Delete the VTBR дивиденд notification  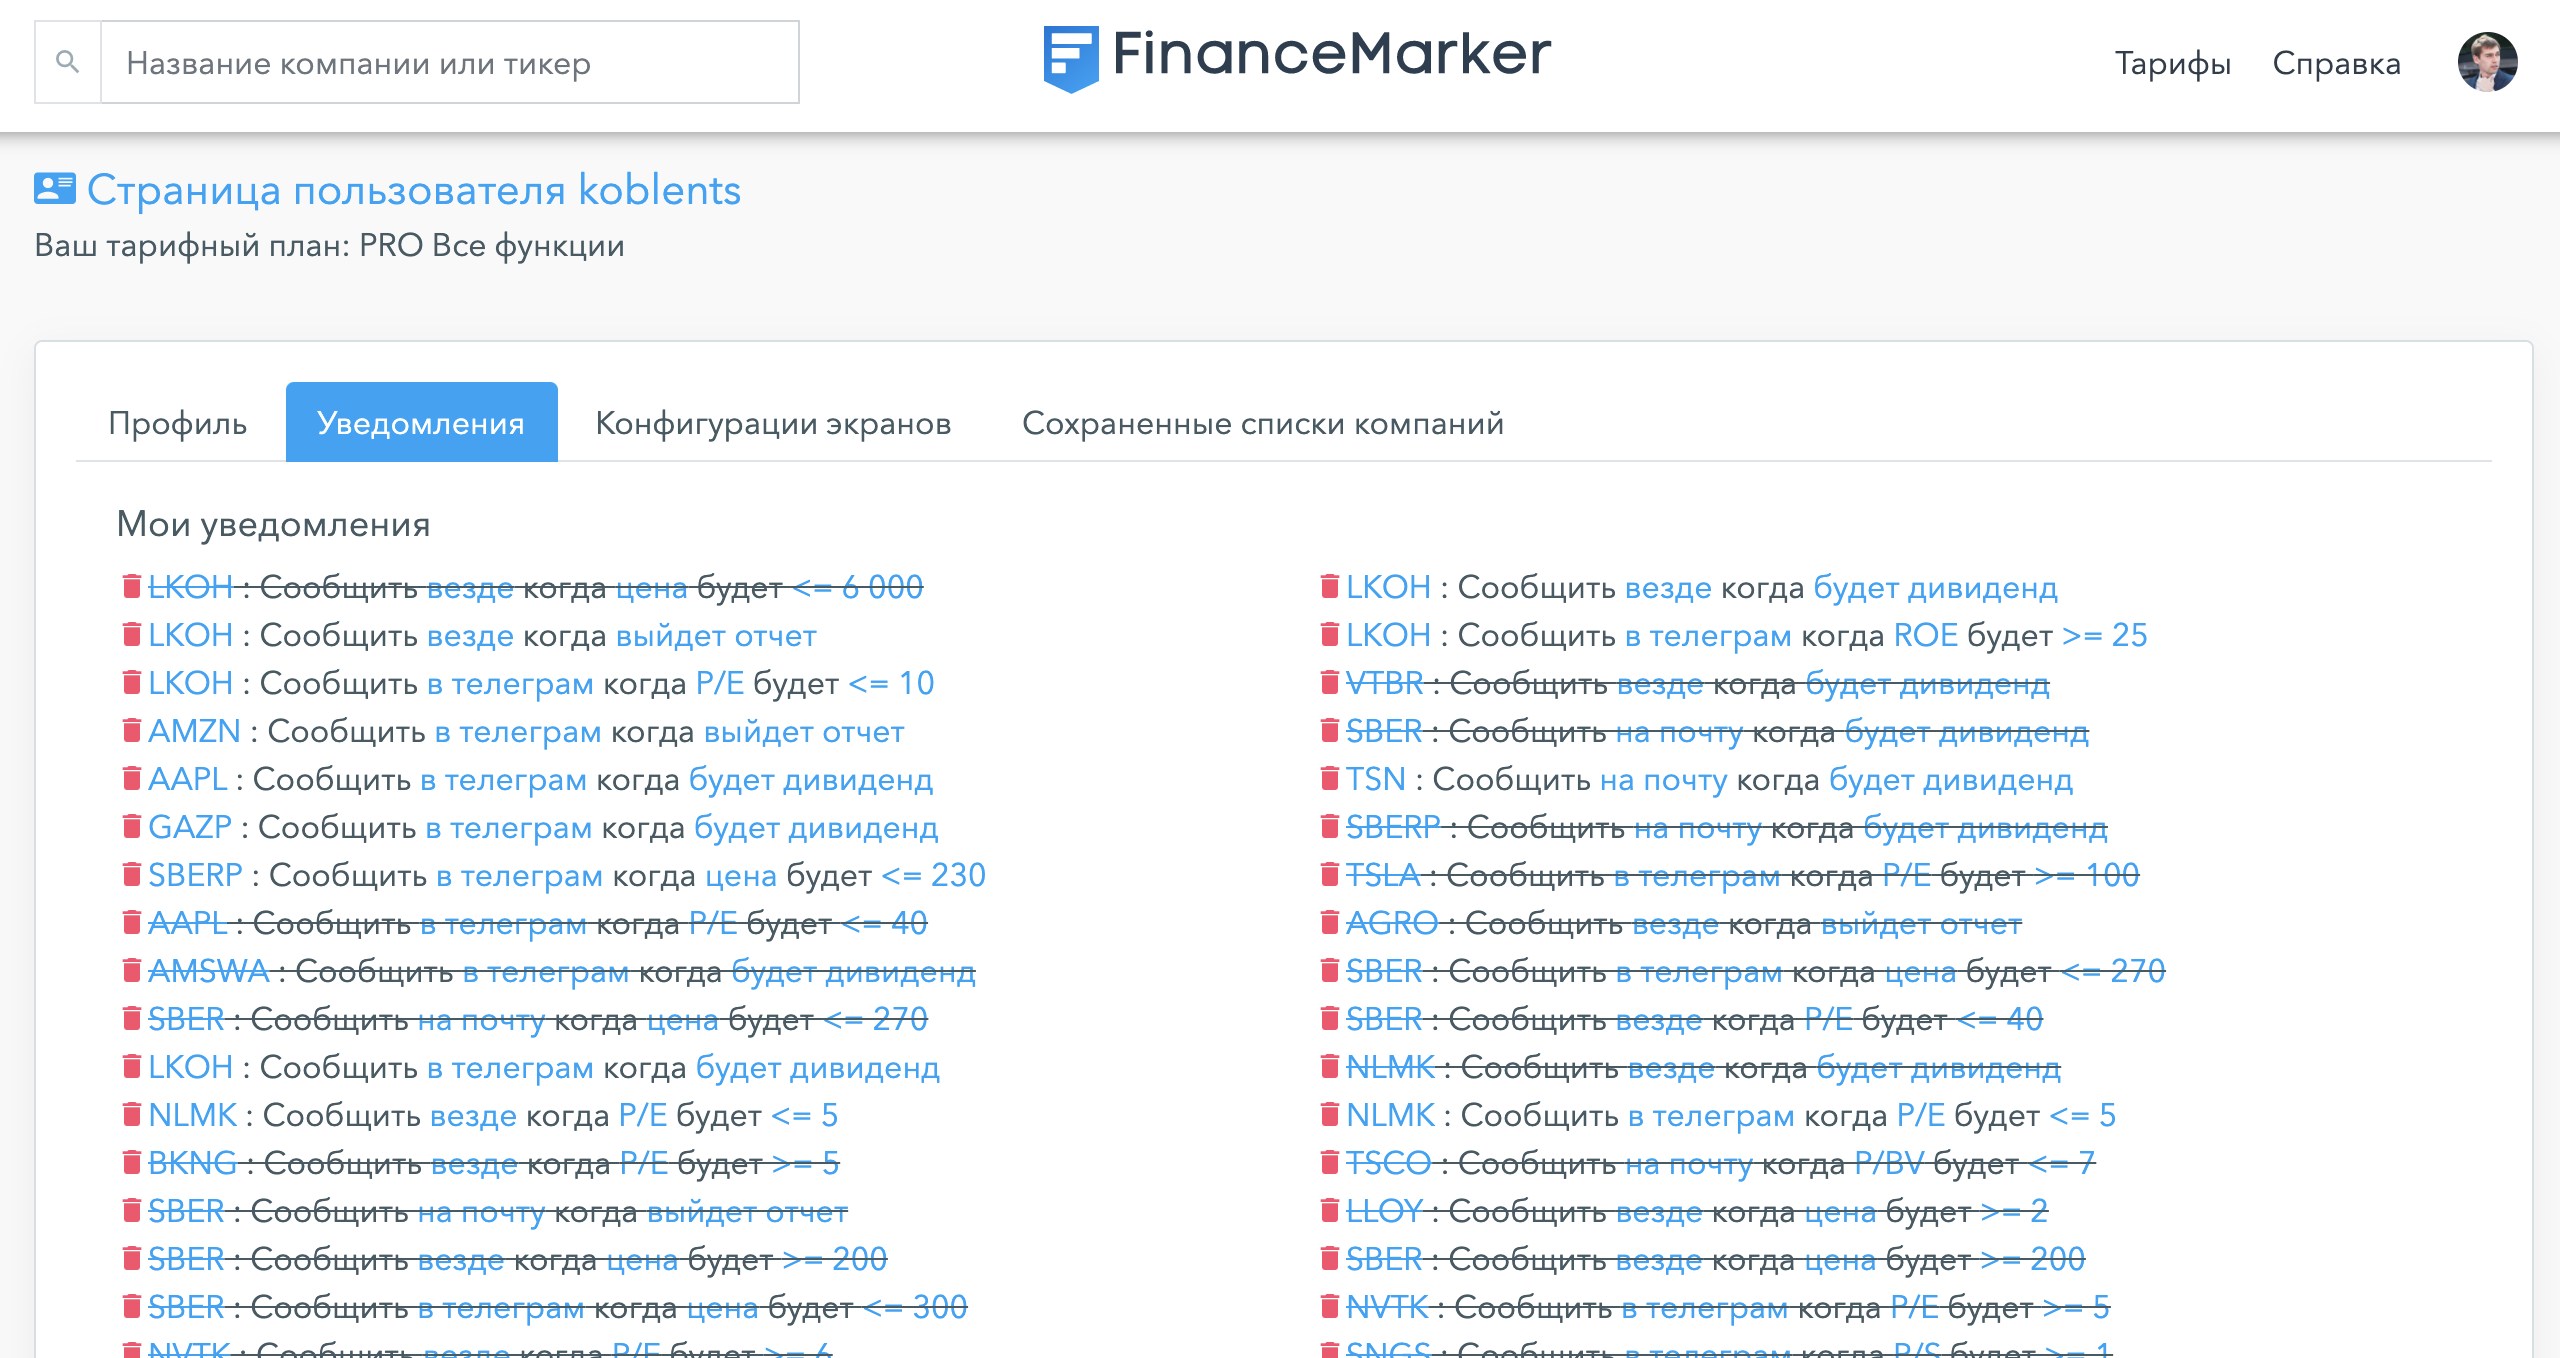(x=1329, y=682)
